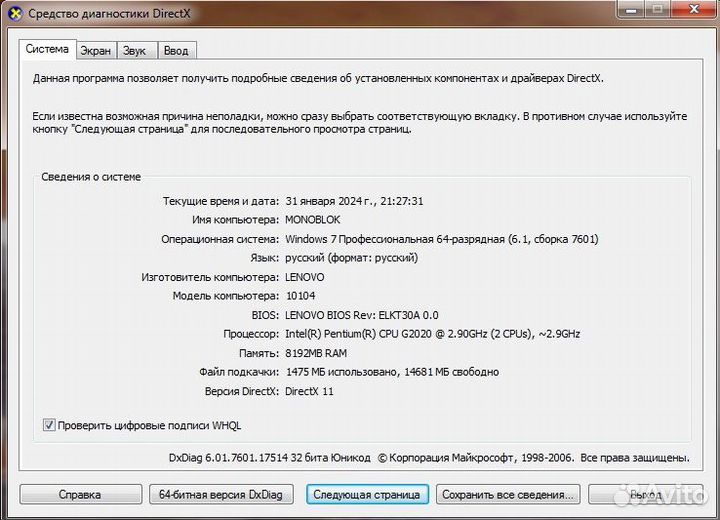Click the Операционная система label

click(220, 239)
